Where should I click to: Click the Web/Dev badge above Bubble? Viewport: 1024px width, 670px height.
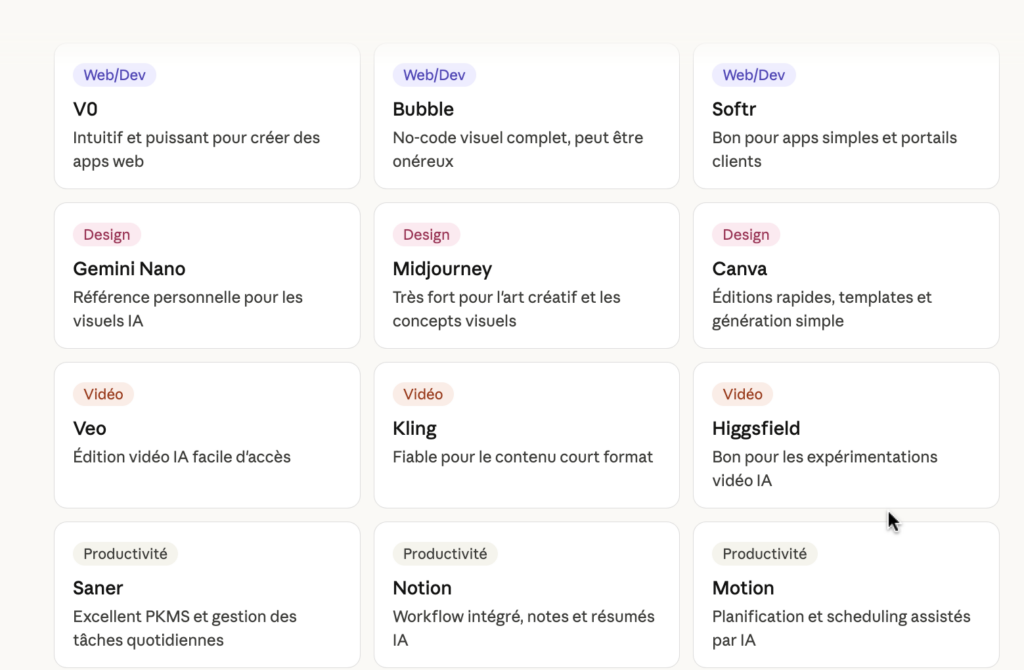434,75
